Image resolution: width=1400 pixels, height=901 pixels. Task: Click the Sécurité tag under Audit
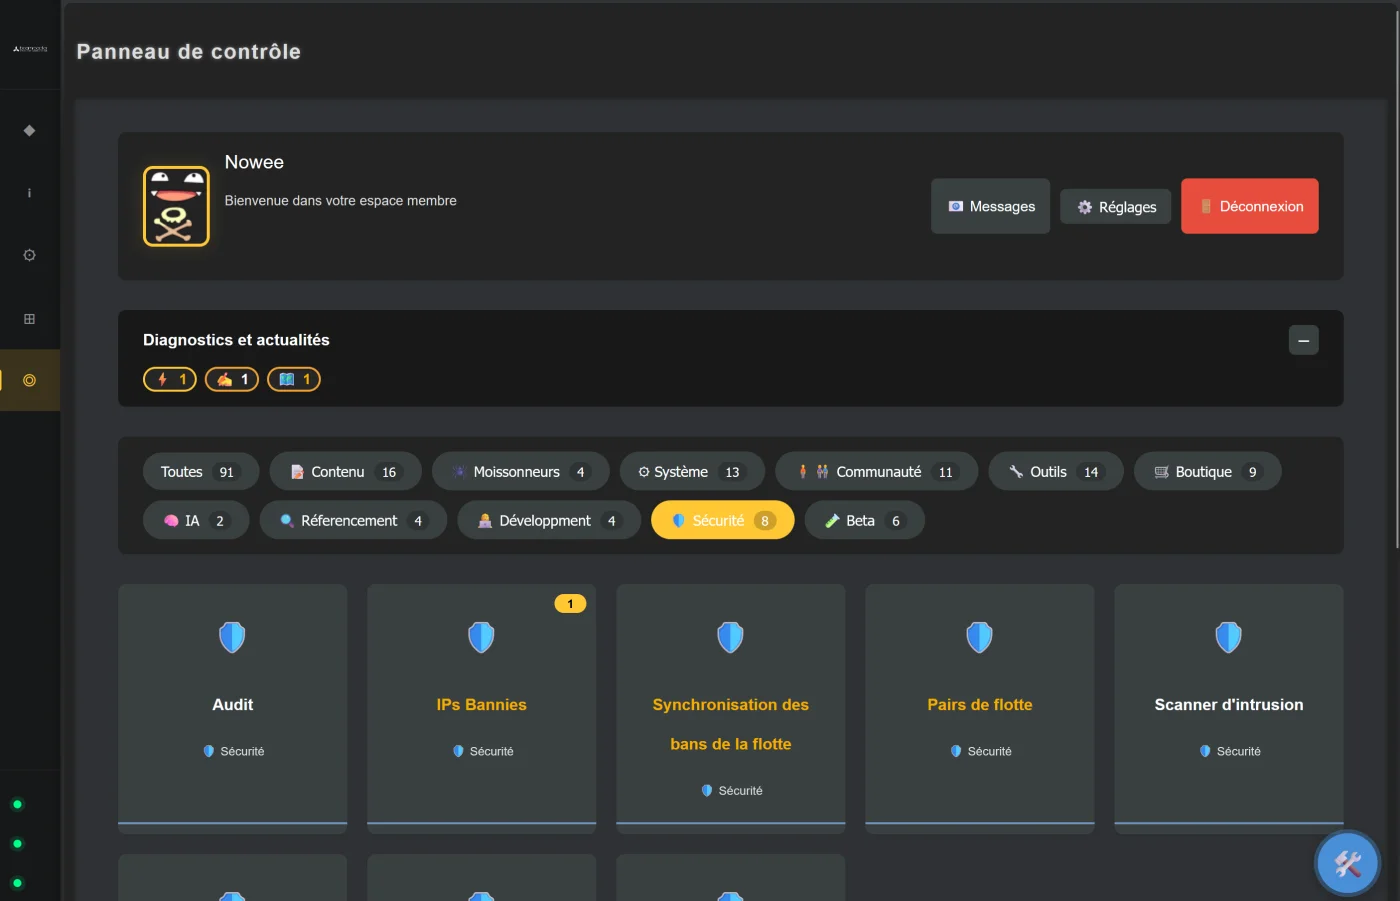(x=234, y=751)
